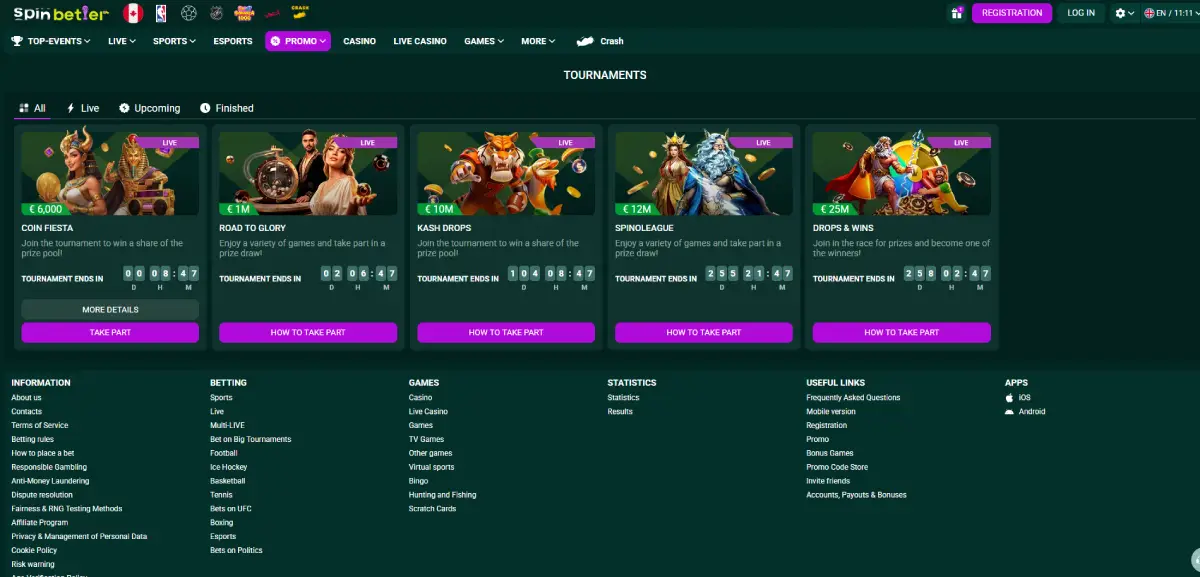Select the Upcoming tournaments tab
The width and height of the screenshot is (1200, 577).
(149, 108)
